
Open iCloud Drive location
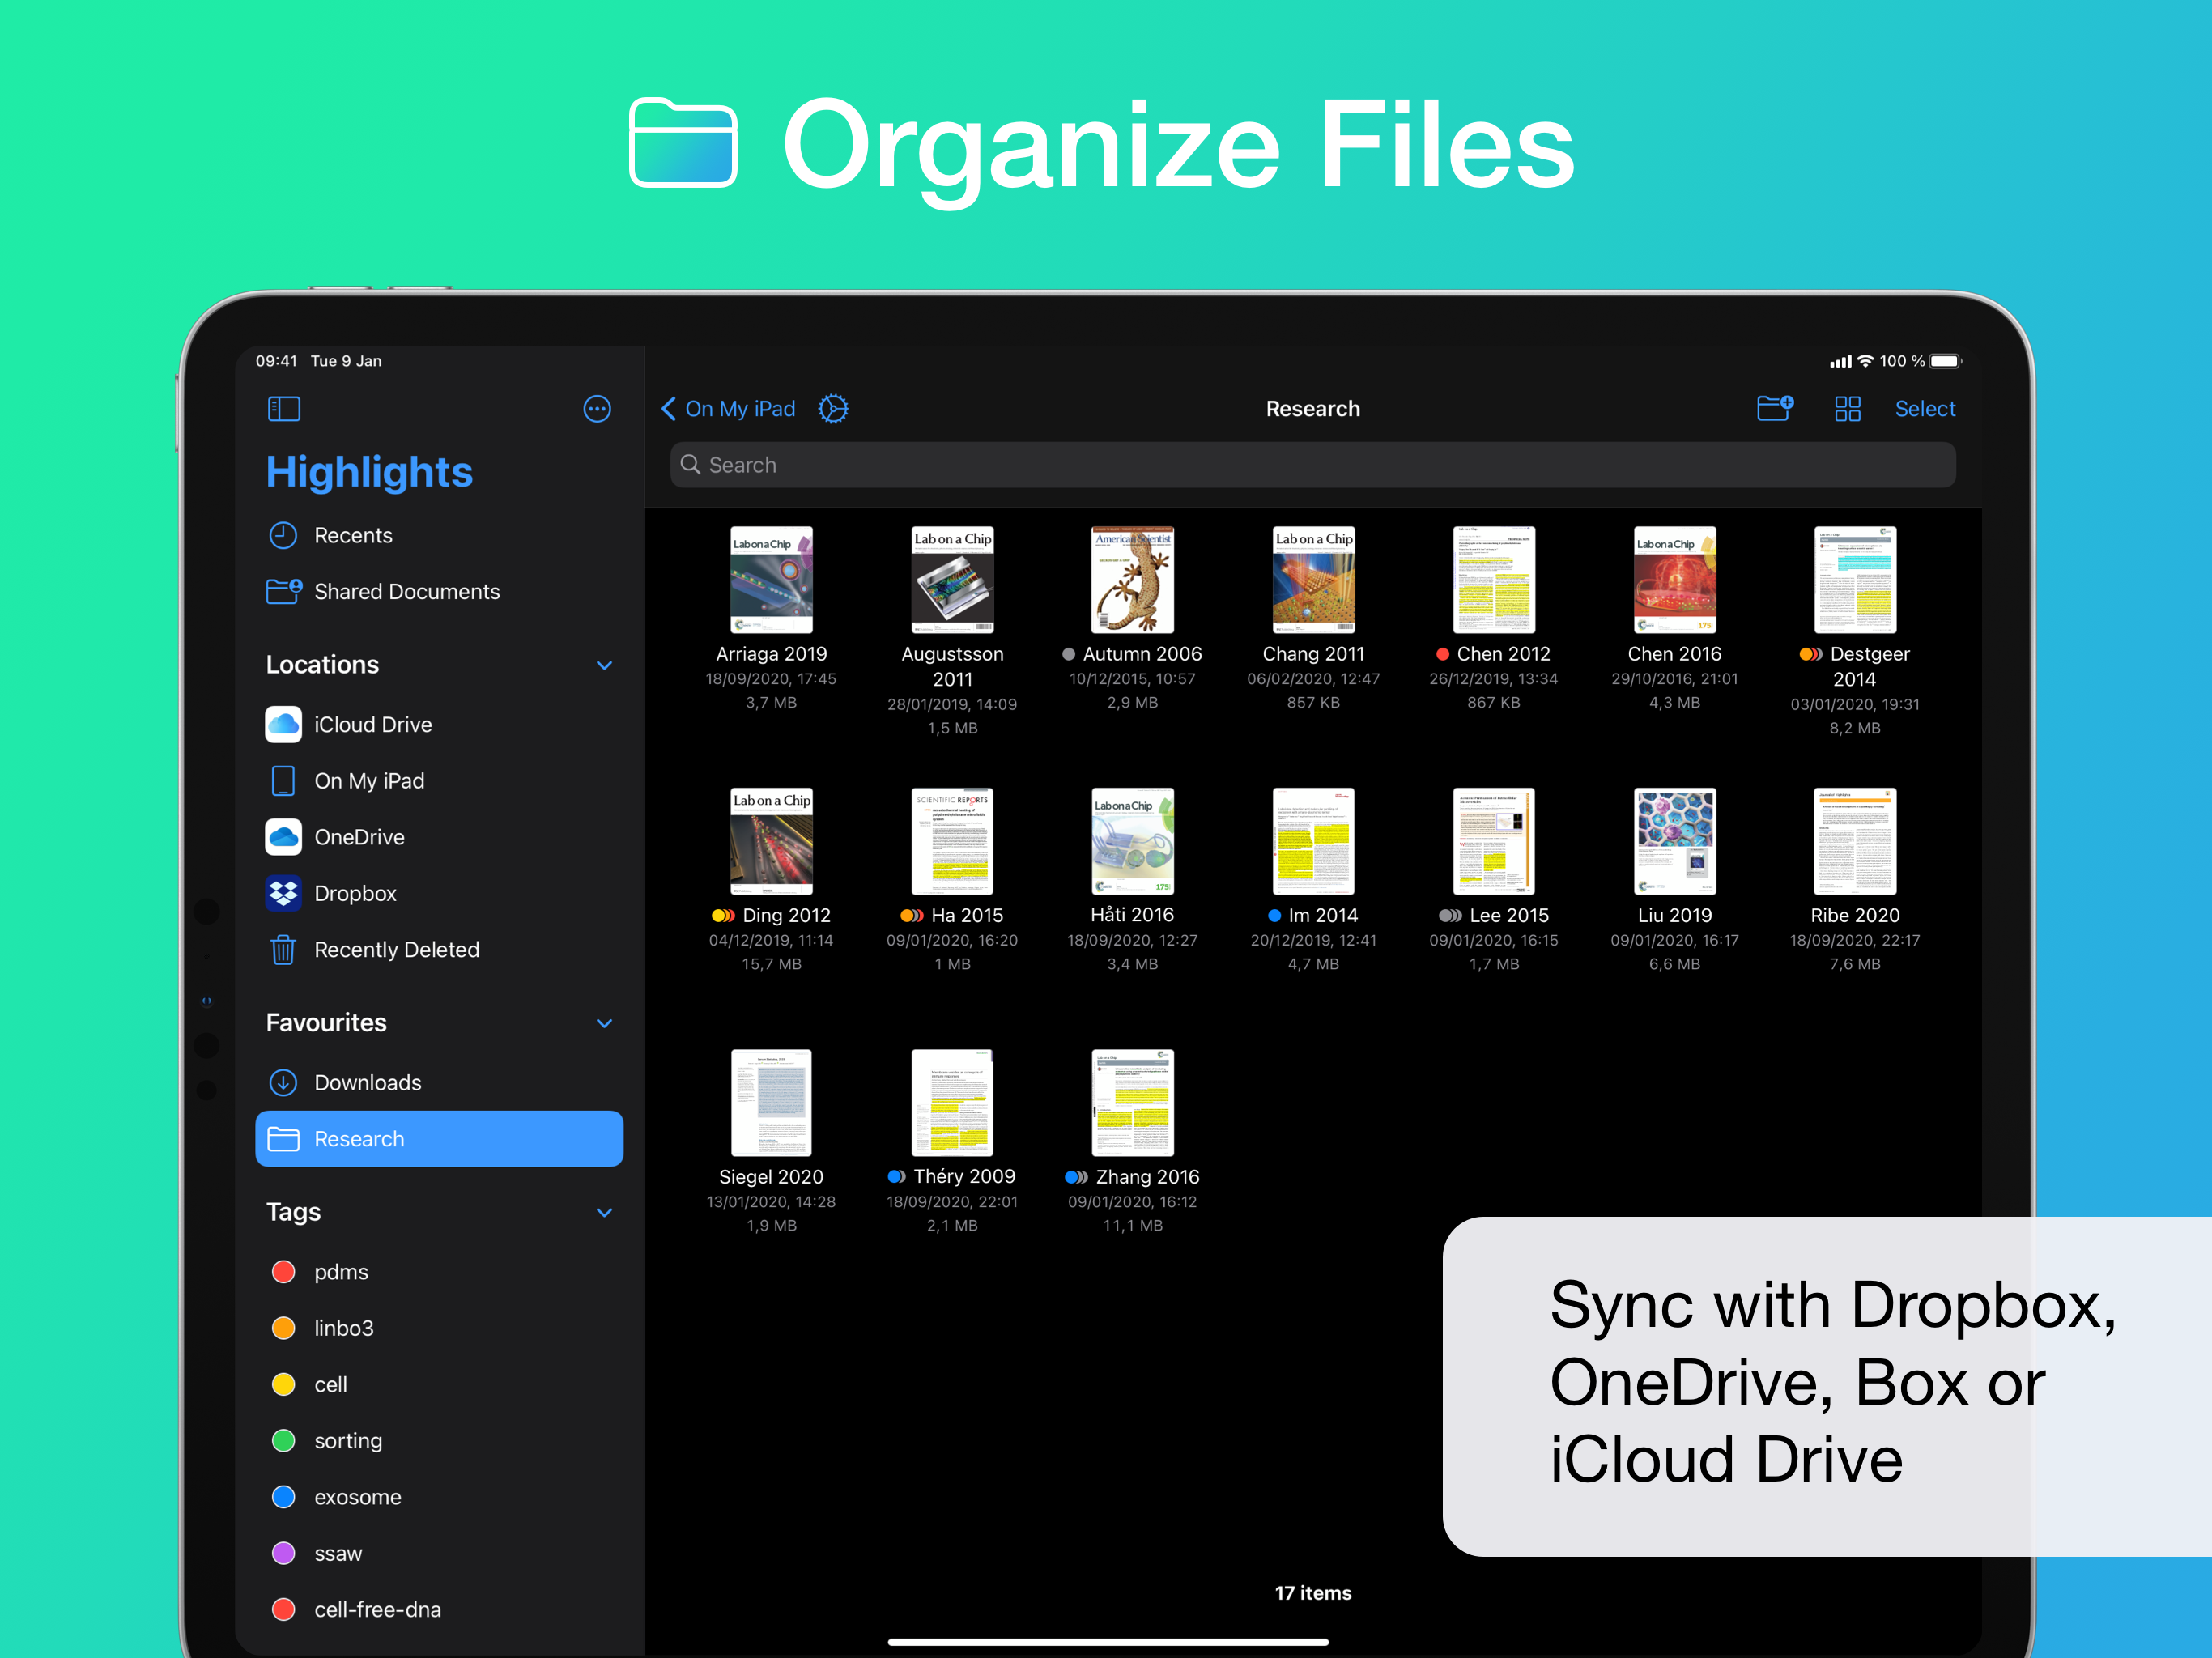tap(372, 724)
